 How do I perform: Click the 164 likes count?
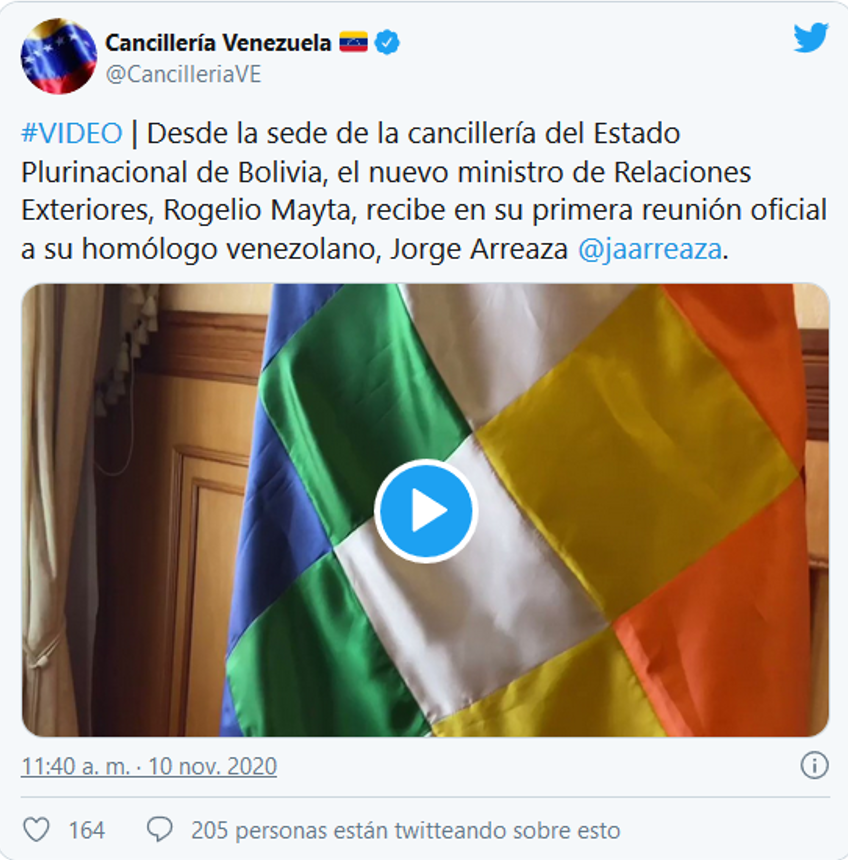click(87, 830)
